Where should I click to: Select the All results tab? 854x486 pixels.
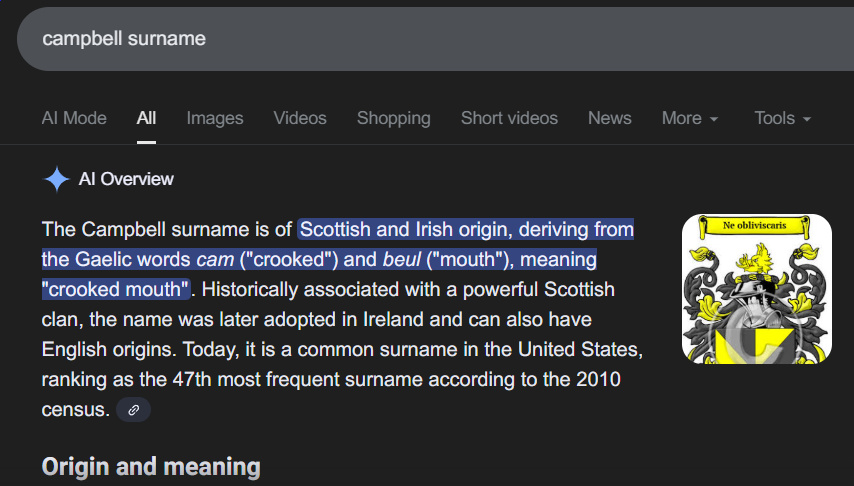pyautogui.click(x=147, y=118)
